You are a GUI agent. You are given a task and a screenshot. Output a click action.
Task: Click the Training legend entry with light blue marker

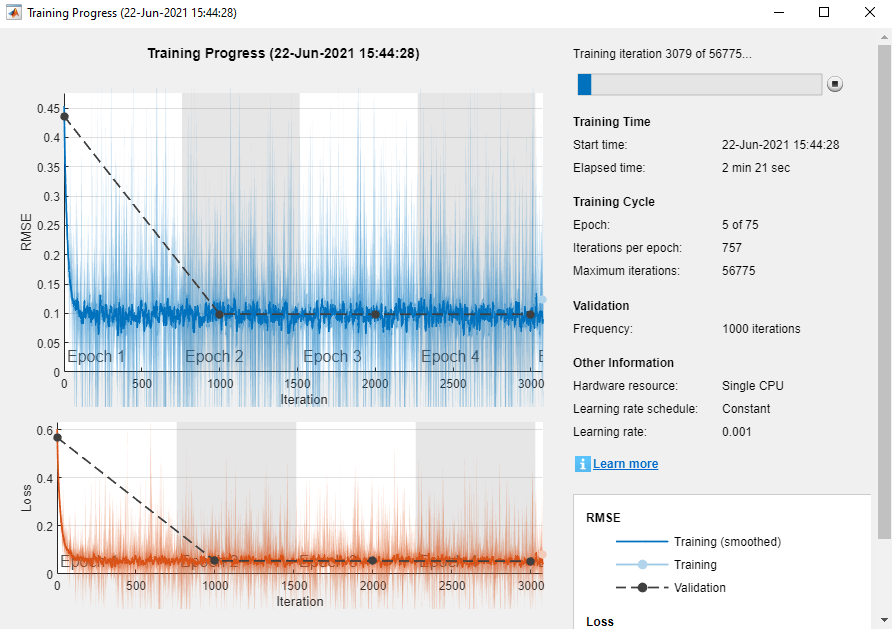(x=666, y=565)
